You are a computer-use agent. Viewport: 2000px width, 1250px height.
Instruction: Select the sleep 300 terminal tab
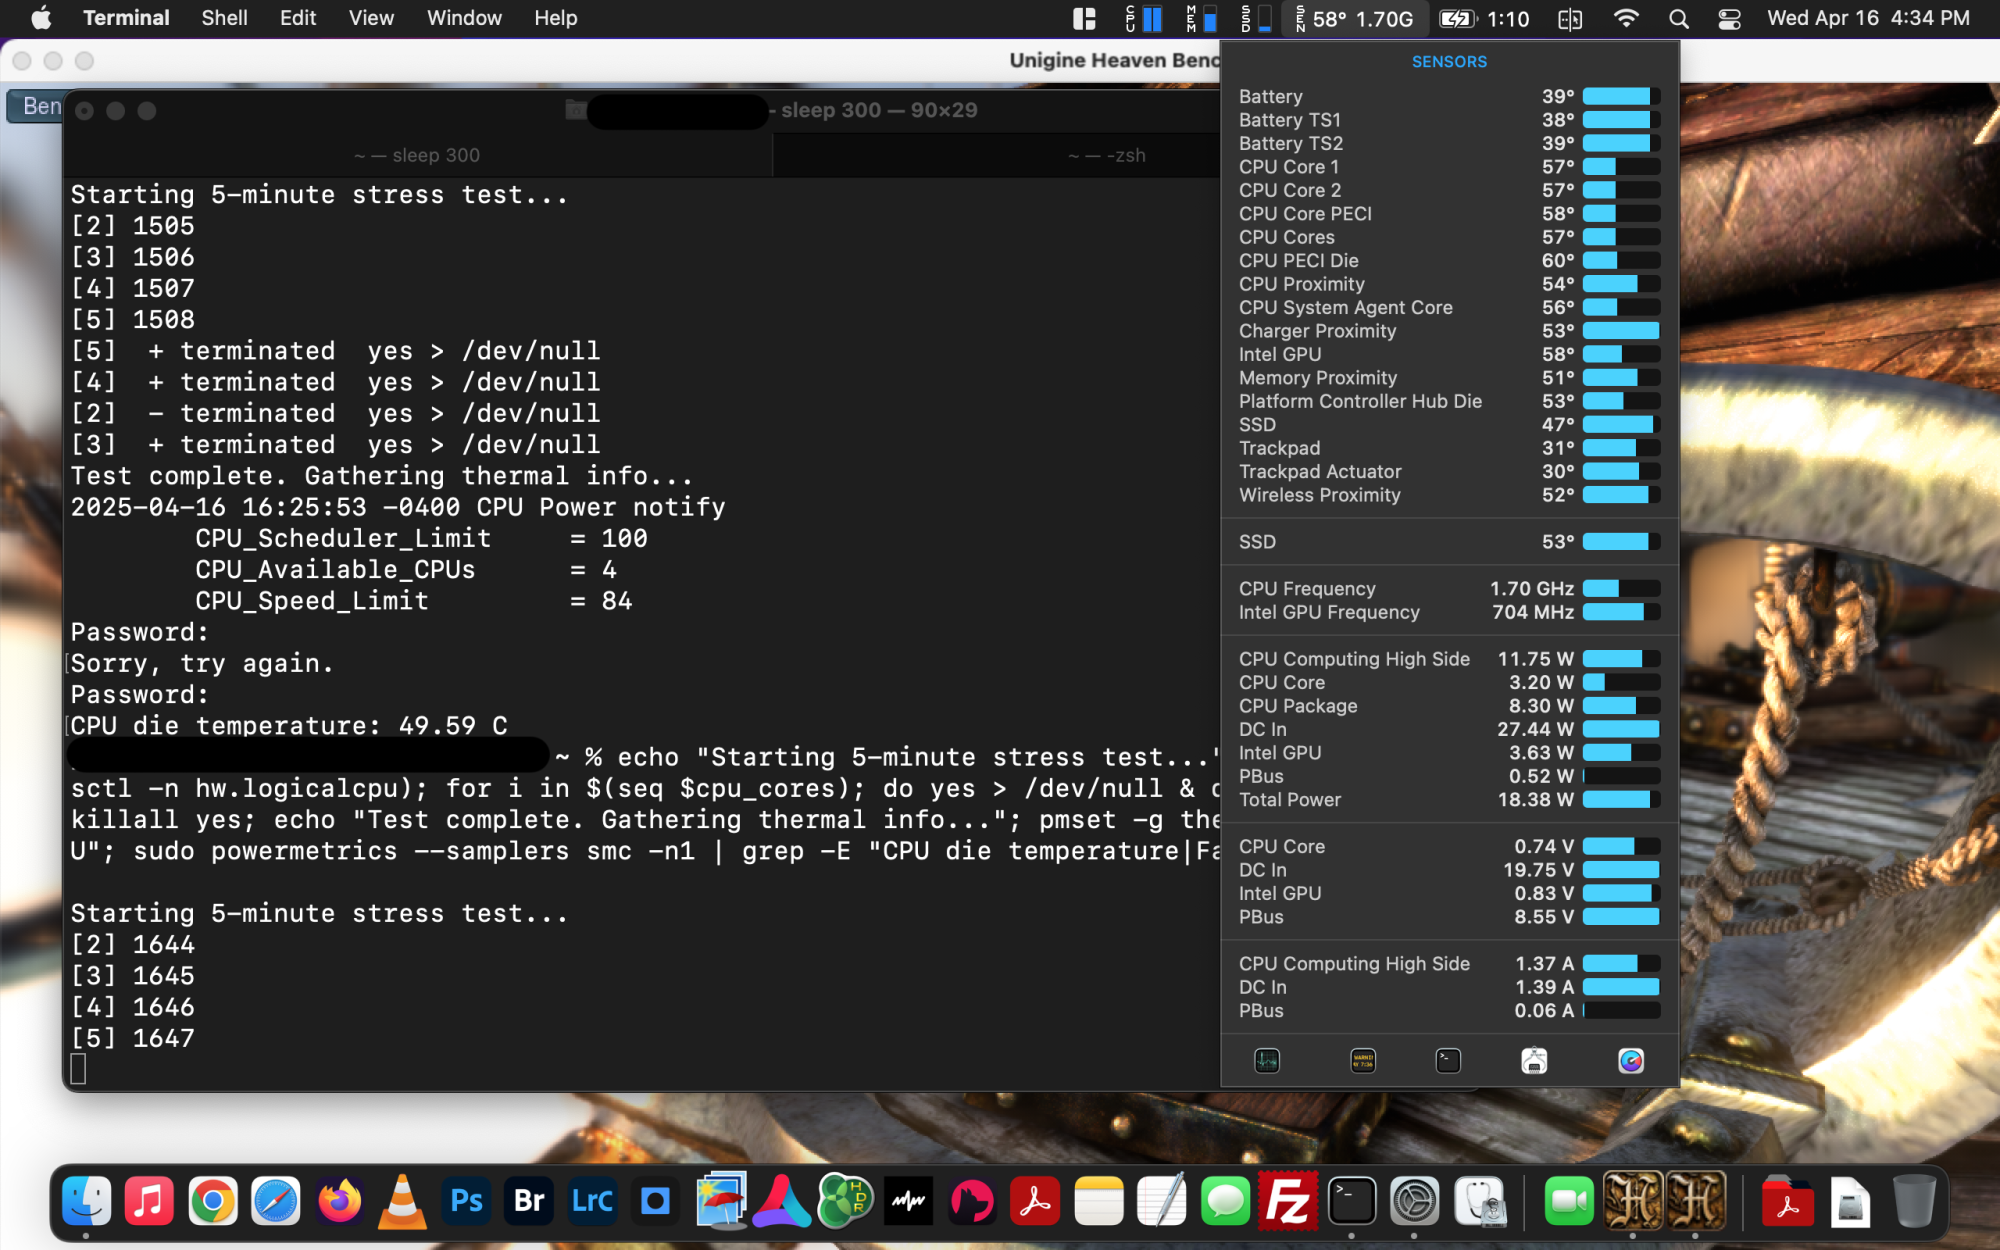click(417, 155)
